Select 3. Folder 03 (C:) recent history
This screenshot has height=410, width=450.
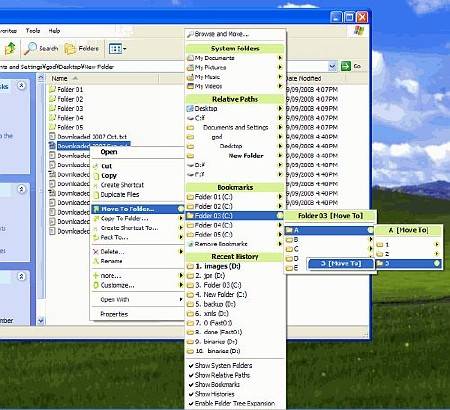(x=235, y=285)
